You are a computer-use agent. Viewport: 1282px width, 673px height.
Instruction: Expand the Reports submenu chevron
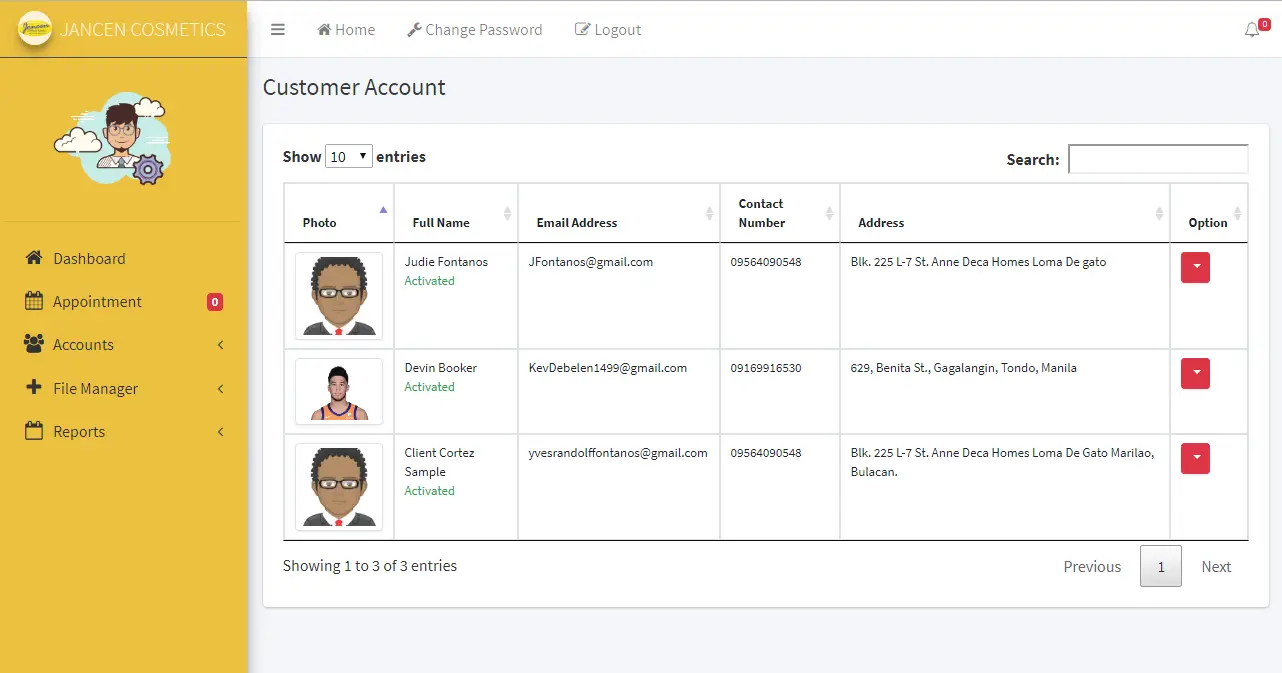(x=220, y=432)
